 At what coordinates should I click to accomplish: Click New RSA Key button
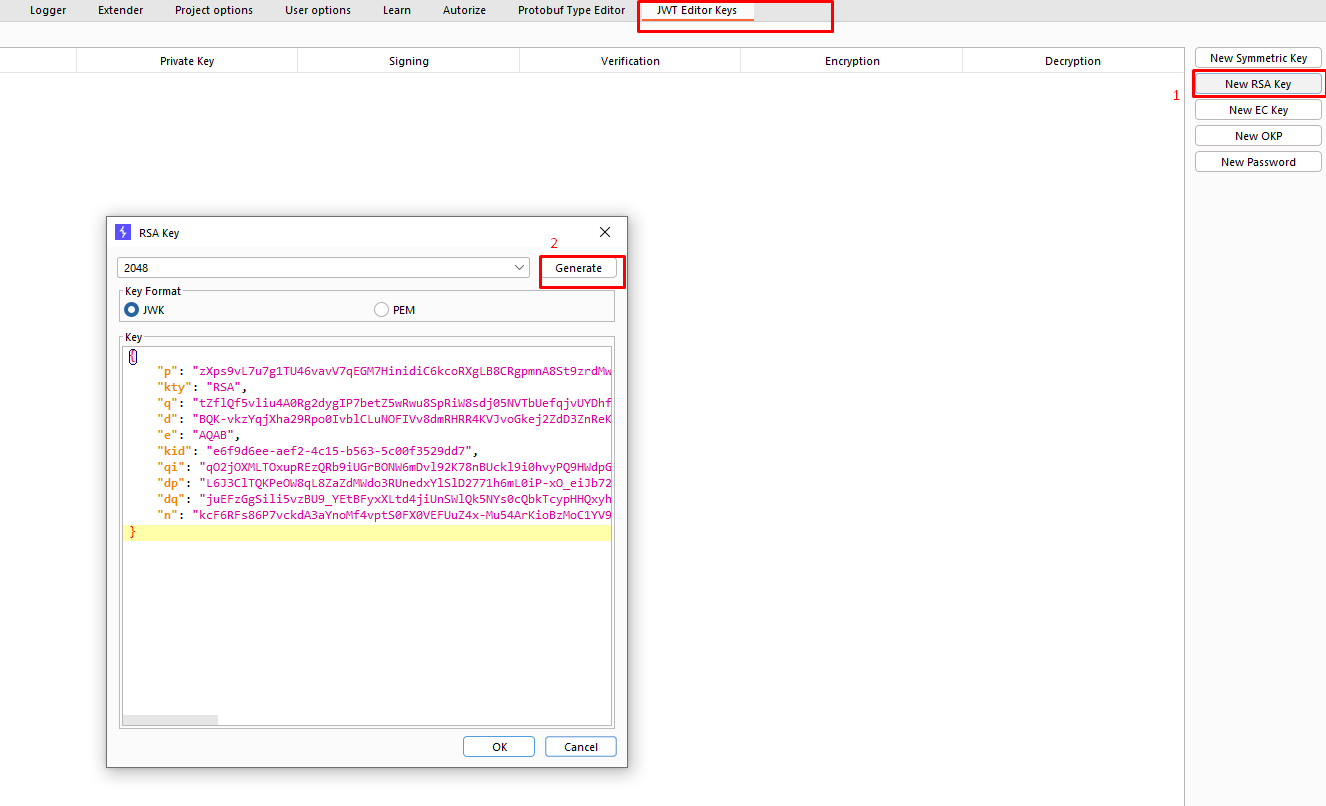pos(1258,84)
